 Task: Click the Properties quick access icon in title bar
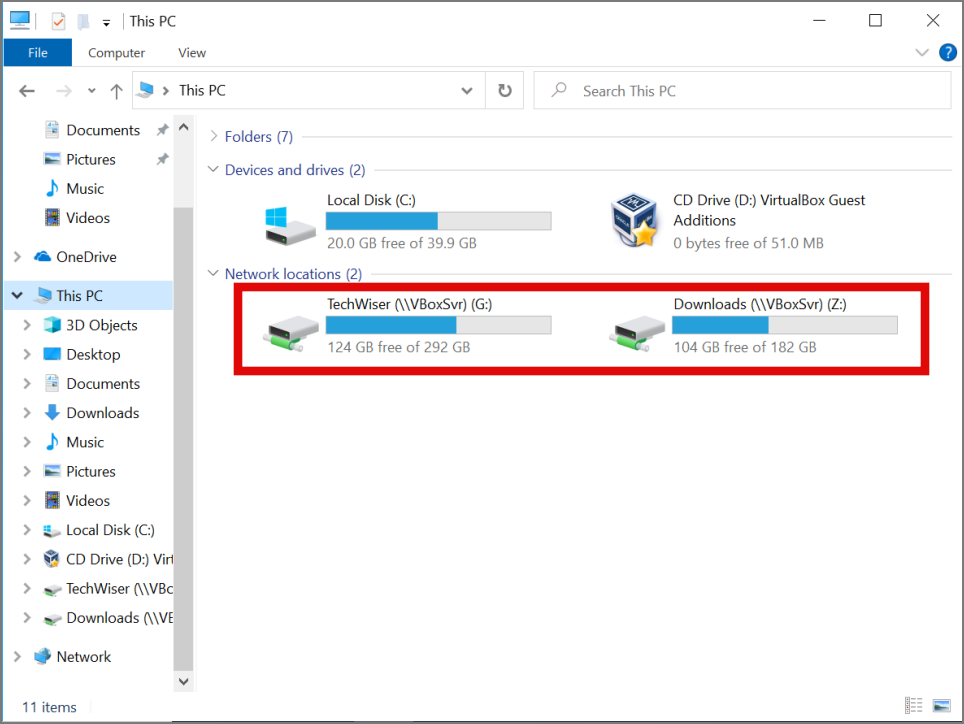point(58,22)
